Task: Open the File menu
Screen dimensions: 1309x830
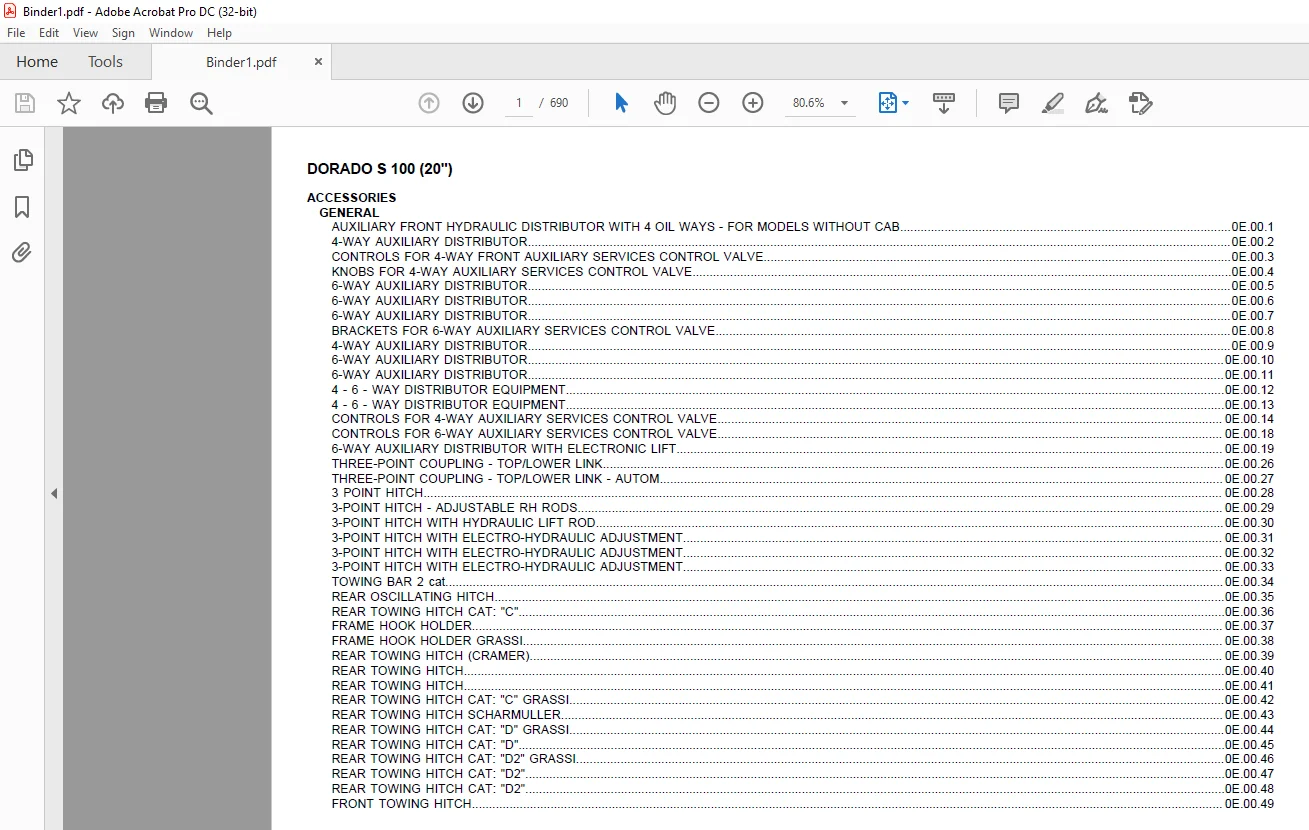Action: coord(16,33)
